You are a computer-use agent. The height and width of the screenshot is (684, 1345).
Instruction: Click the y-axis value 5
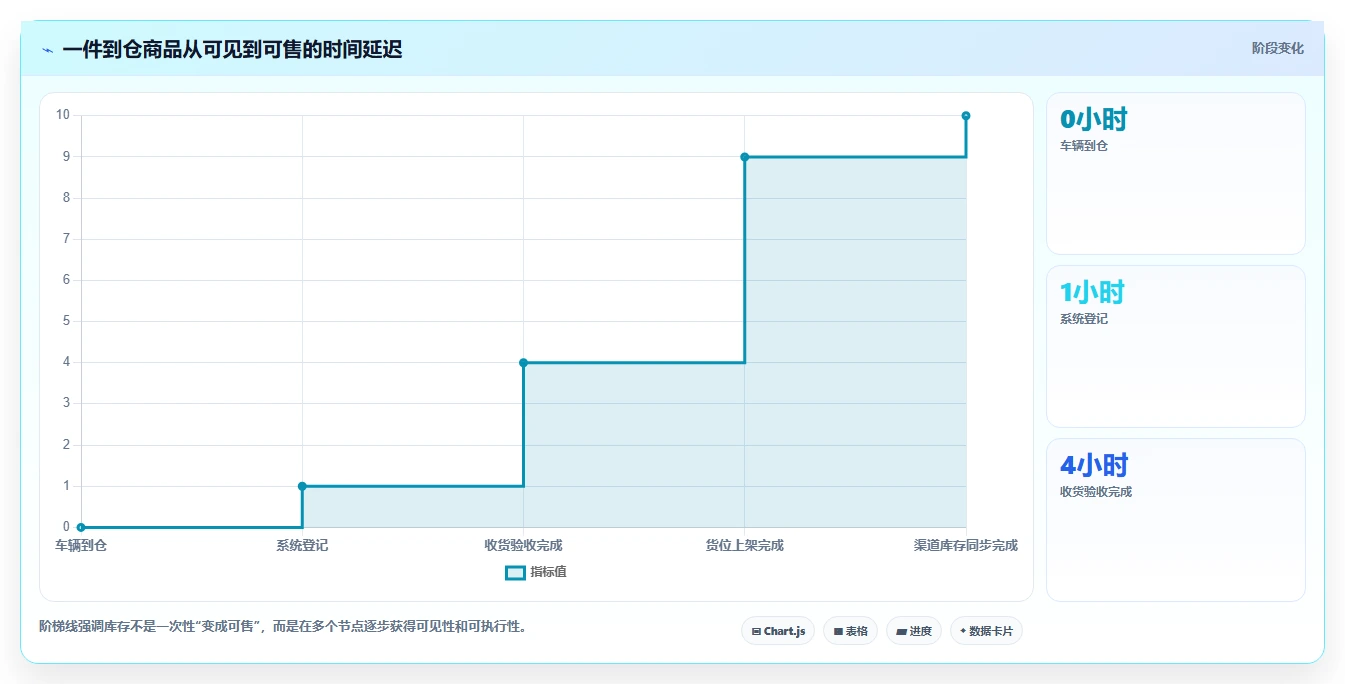pos(66,321)
